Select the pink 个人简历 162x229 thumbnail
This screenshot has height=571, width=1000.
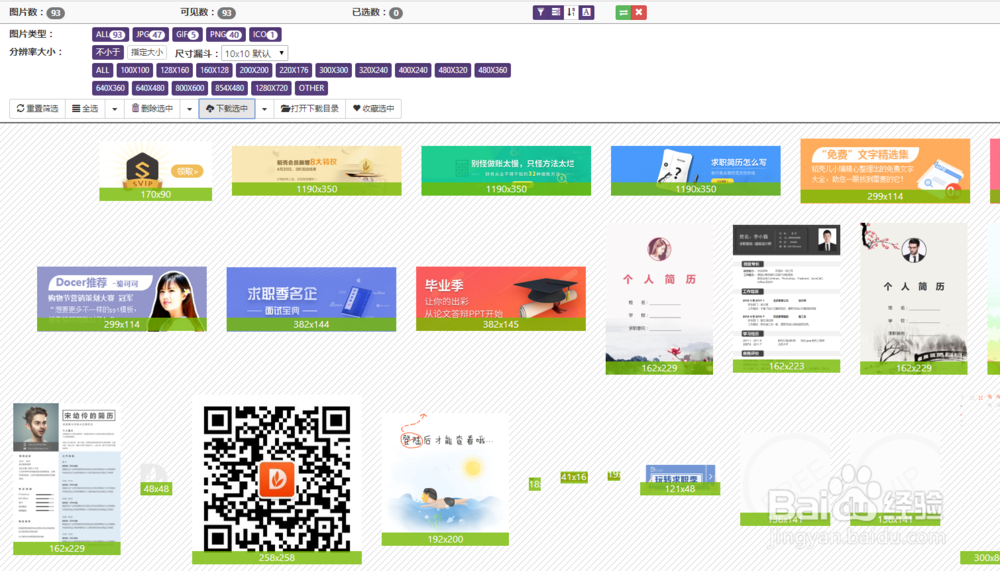659,299
